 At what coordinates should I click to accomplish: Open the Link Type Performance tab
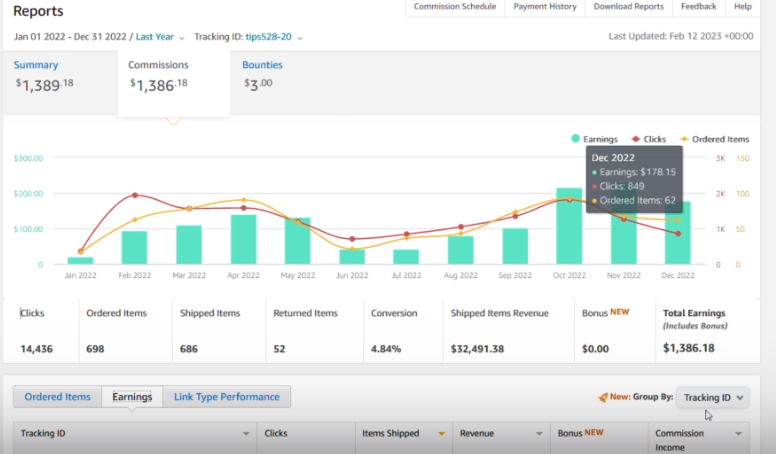point(227,397)
